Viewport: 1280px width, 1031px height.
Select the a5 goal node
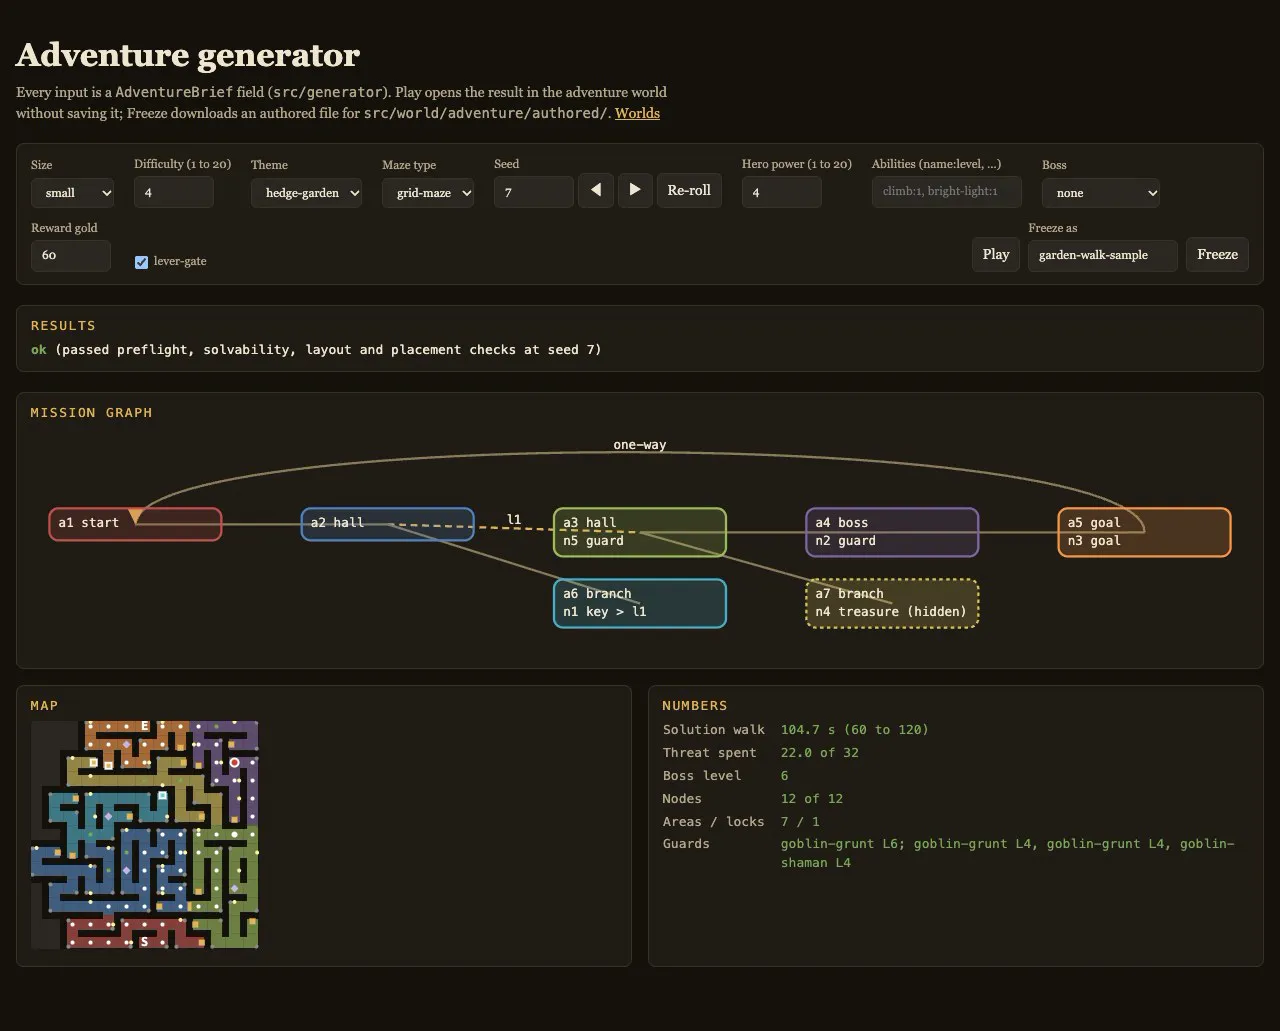coord(1144,532)
